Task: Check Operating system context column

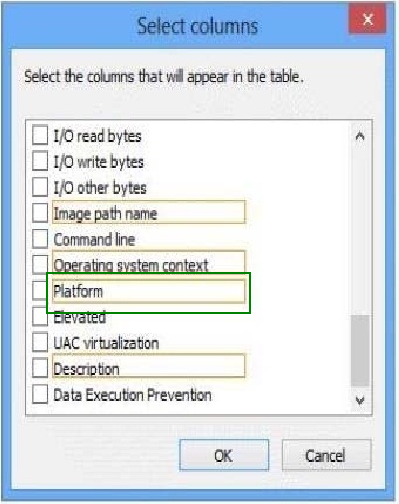Action: (40, 264)
